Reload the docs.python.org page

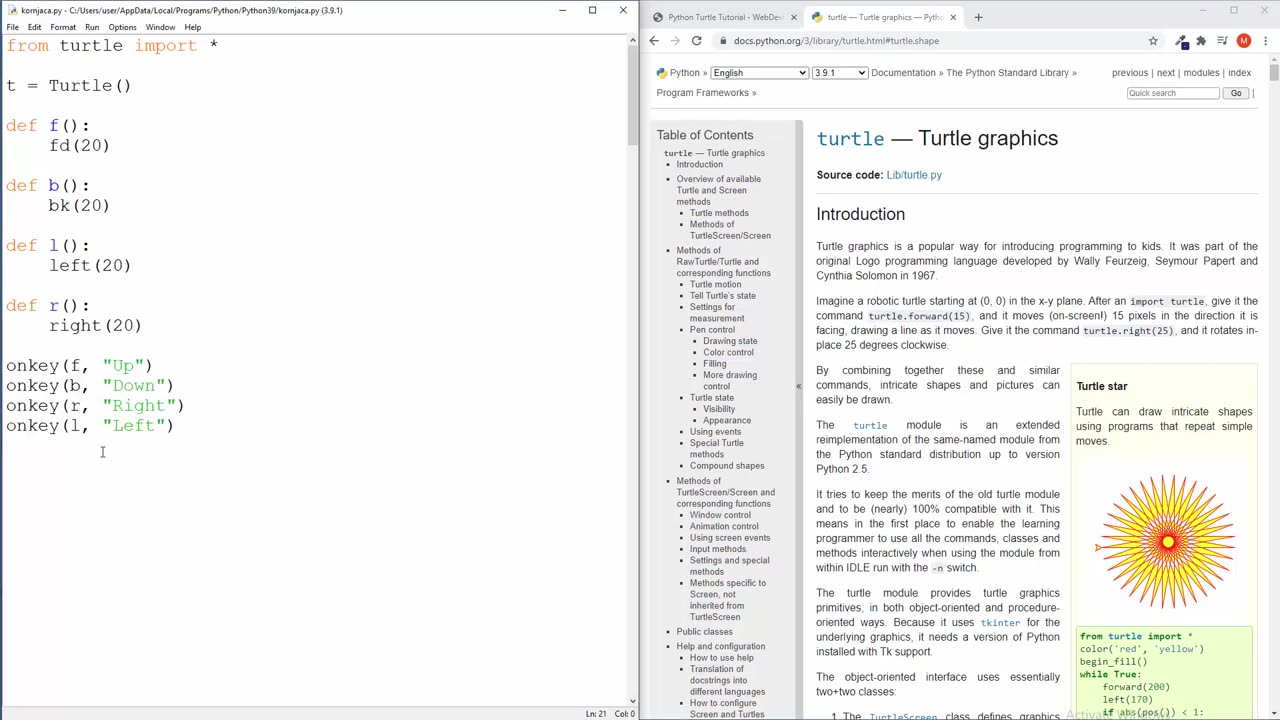[x=696, y=41]
